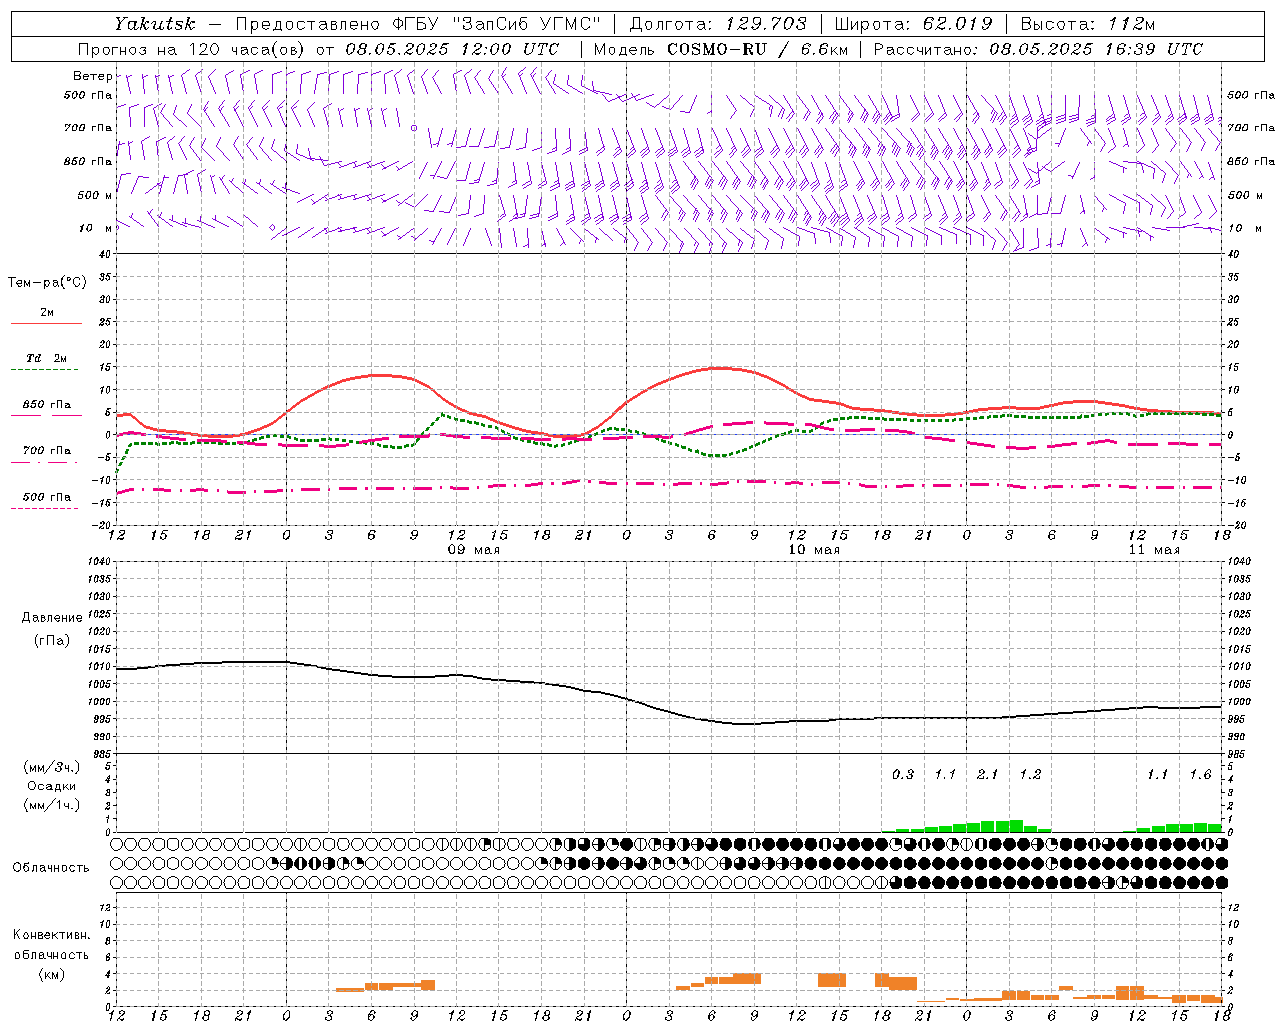Click the computed time 08.05.2025 16:39 UTC
The image size is (1280, 1024).
(1096, 49)
